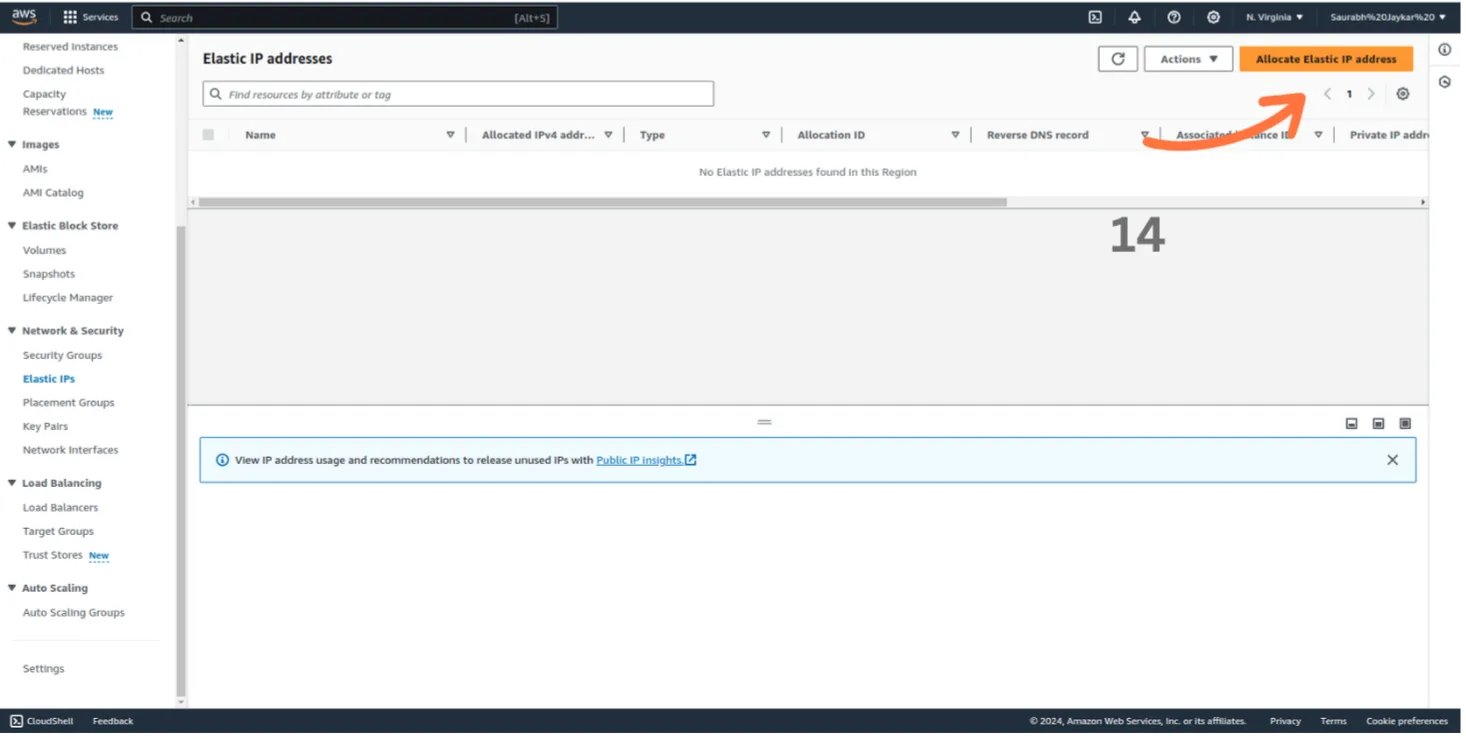The image size is (1466, 739).
Task: Go to previous page of results
Action: tap(1327, 94)
